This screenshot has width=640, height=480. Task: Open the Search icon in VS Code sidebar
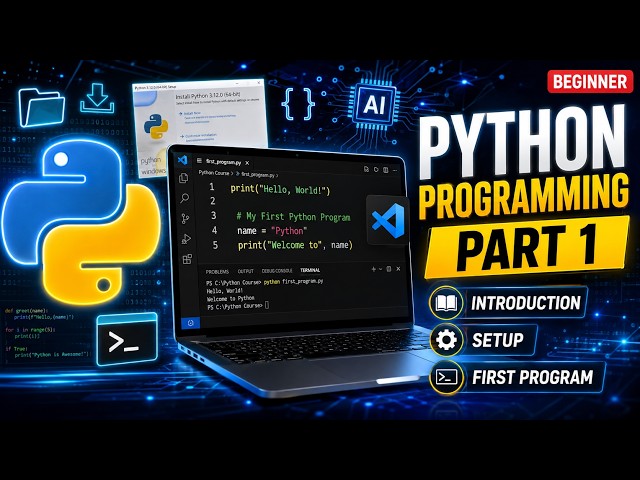(x=184, y=198)
